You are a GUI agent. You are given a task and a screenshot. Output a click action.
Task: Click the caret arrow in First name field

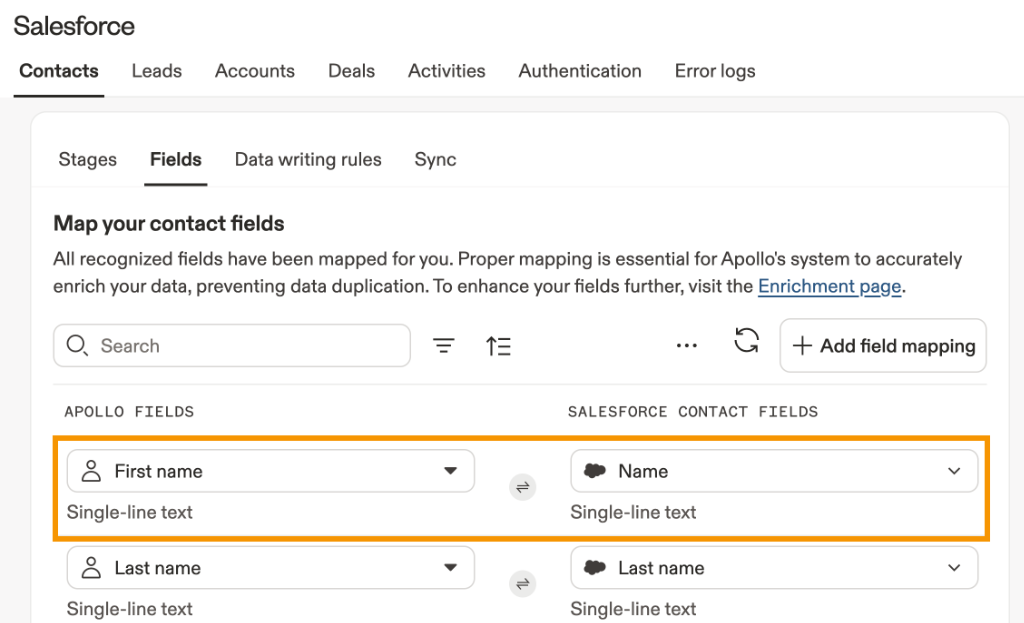(450, 471)
